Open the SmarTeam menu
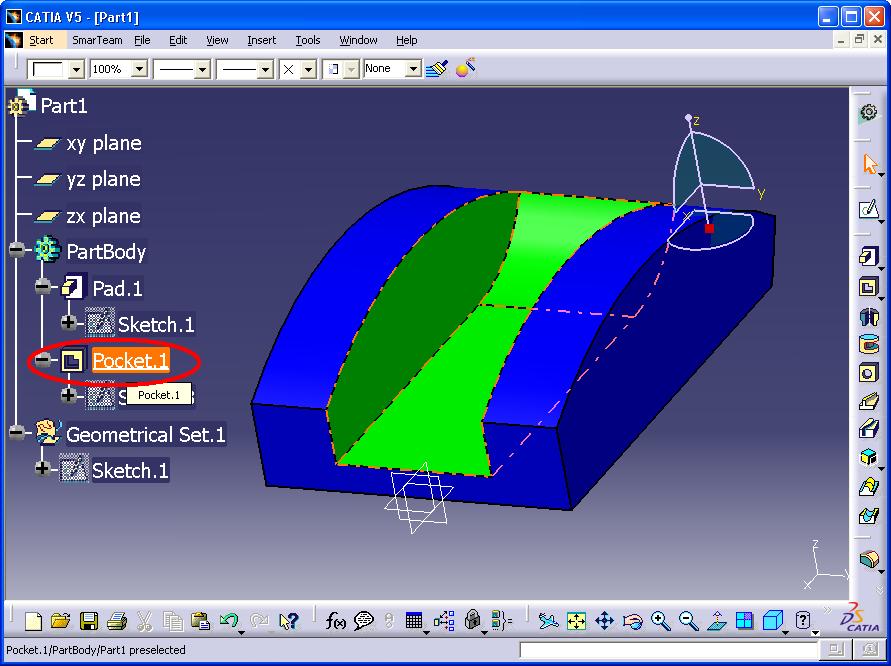This screenshot has height=666, width=891. click(x=97, y=40)
